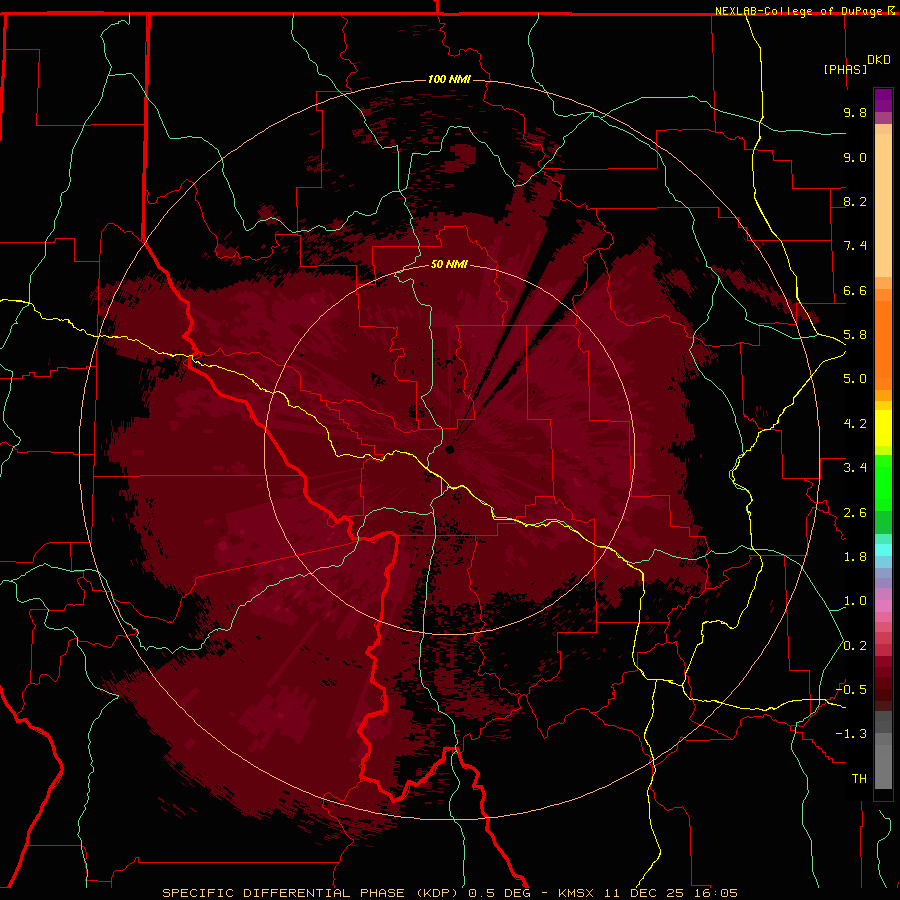Click the -0.5 legend value

[x=851, y=690]
